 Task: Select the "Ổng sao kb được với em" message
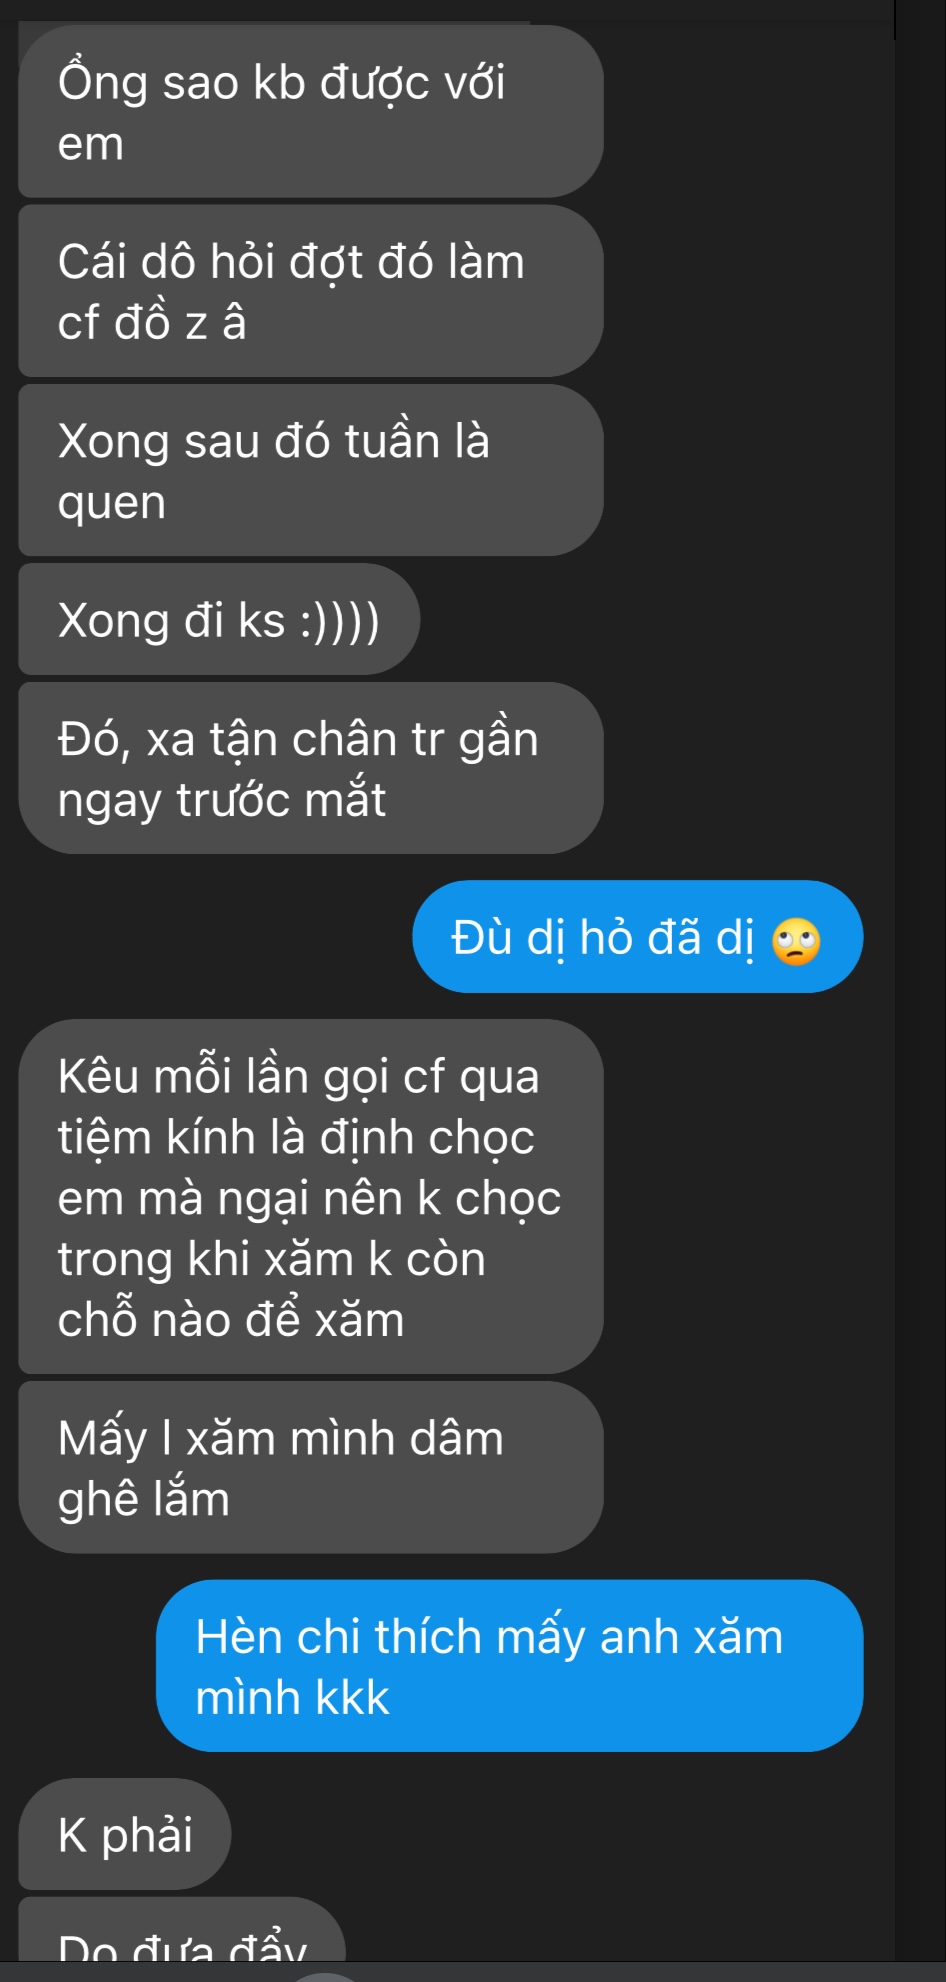click(311, 111)
